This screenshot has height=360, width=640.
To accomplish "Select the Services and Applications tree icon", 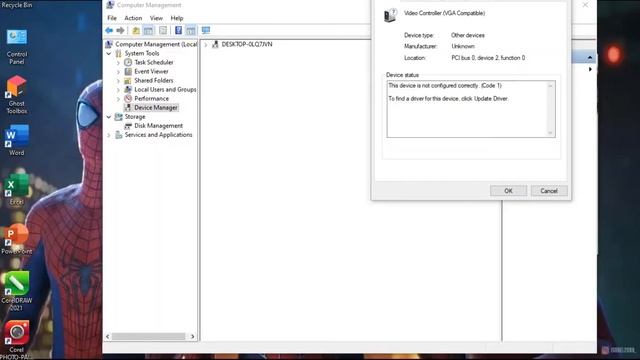I will tap(118, 135).
